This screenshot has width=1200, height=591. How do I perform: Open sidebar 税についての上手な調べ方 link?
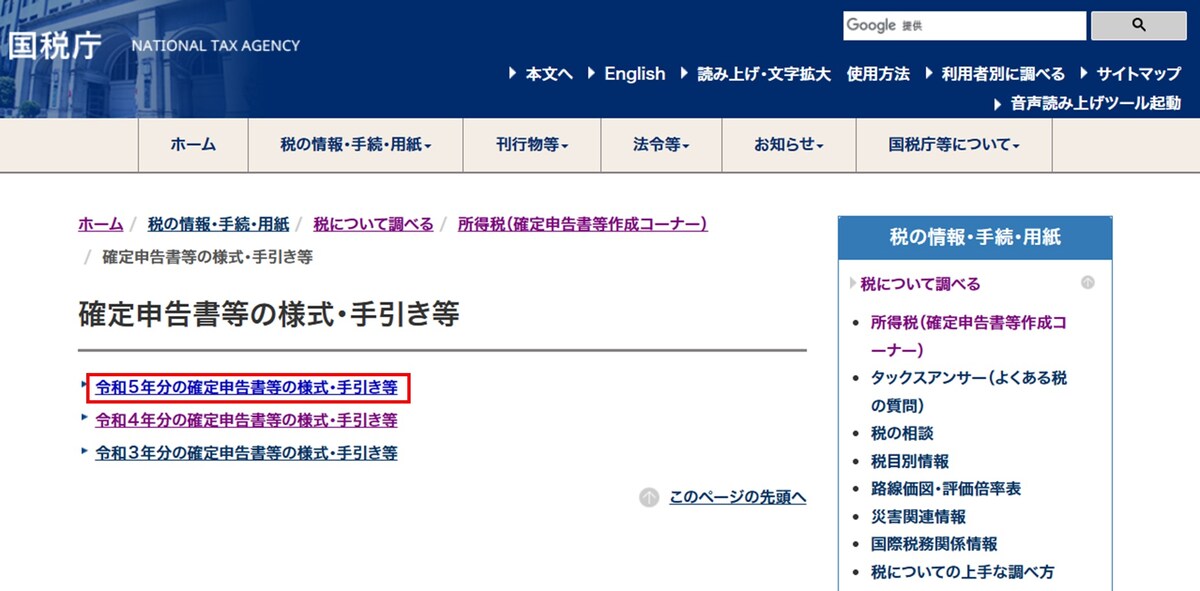point(962,573)
